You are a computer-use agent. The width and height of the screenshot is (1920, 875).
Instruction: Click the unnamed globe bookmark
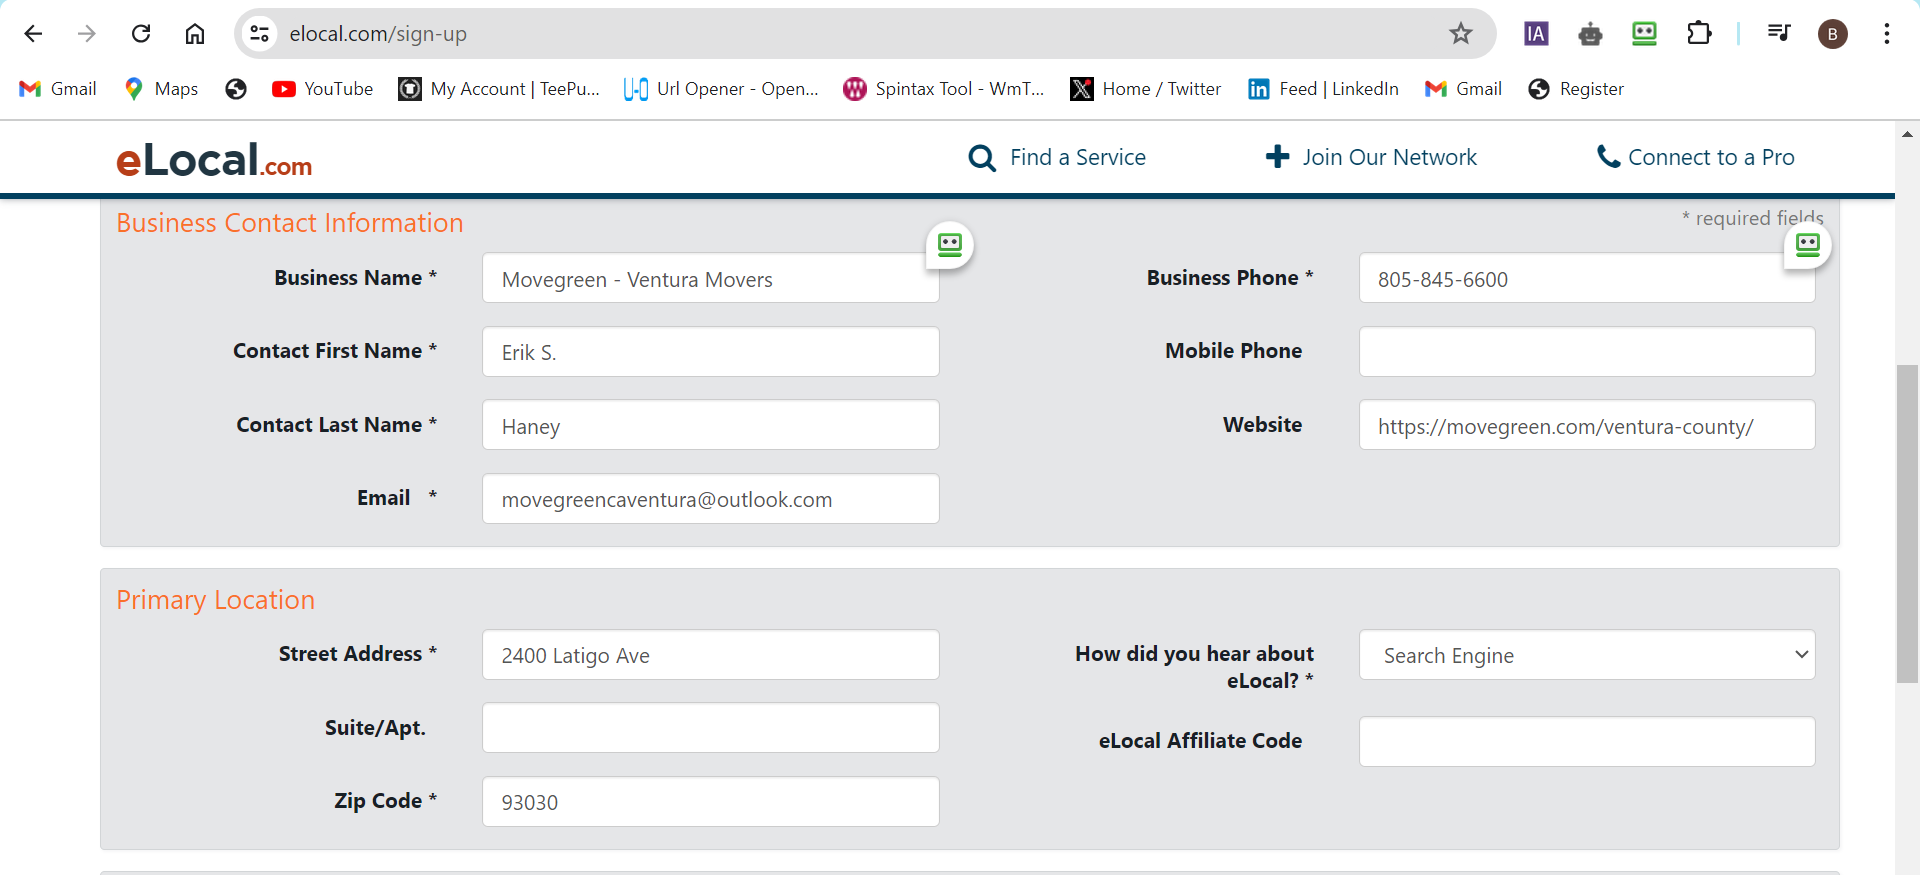click(x=236, y=89)
